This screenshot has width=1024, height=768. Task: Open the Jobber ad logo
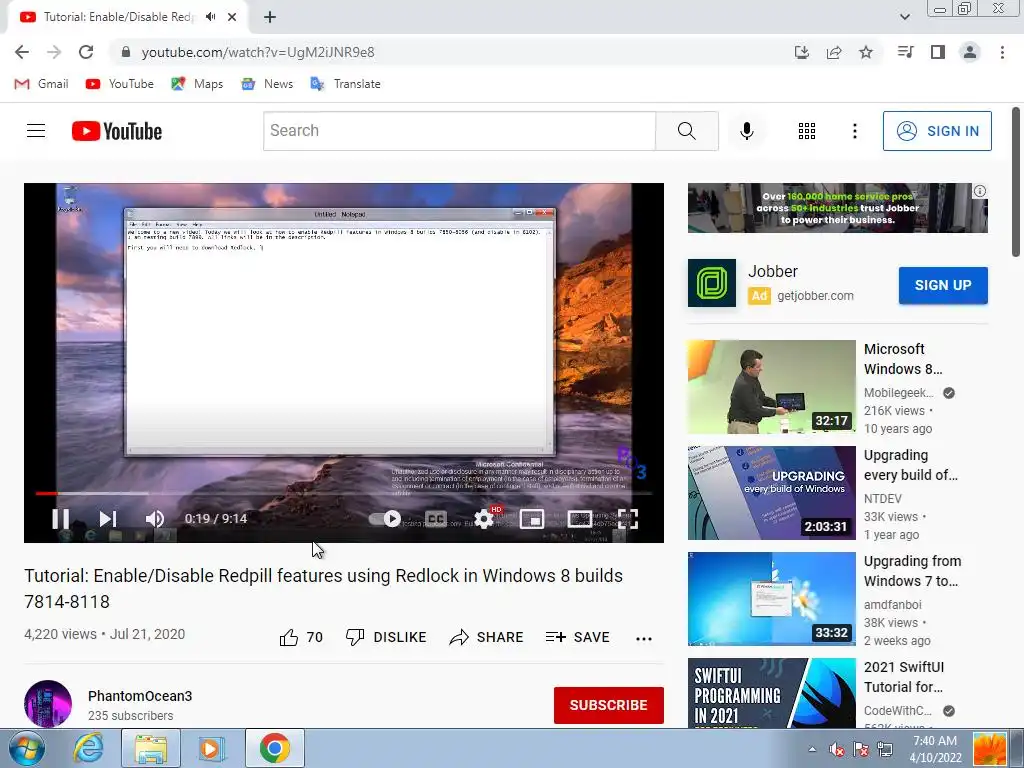[712, 283]
